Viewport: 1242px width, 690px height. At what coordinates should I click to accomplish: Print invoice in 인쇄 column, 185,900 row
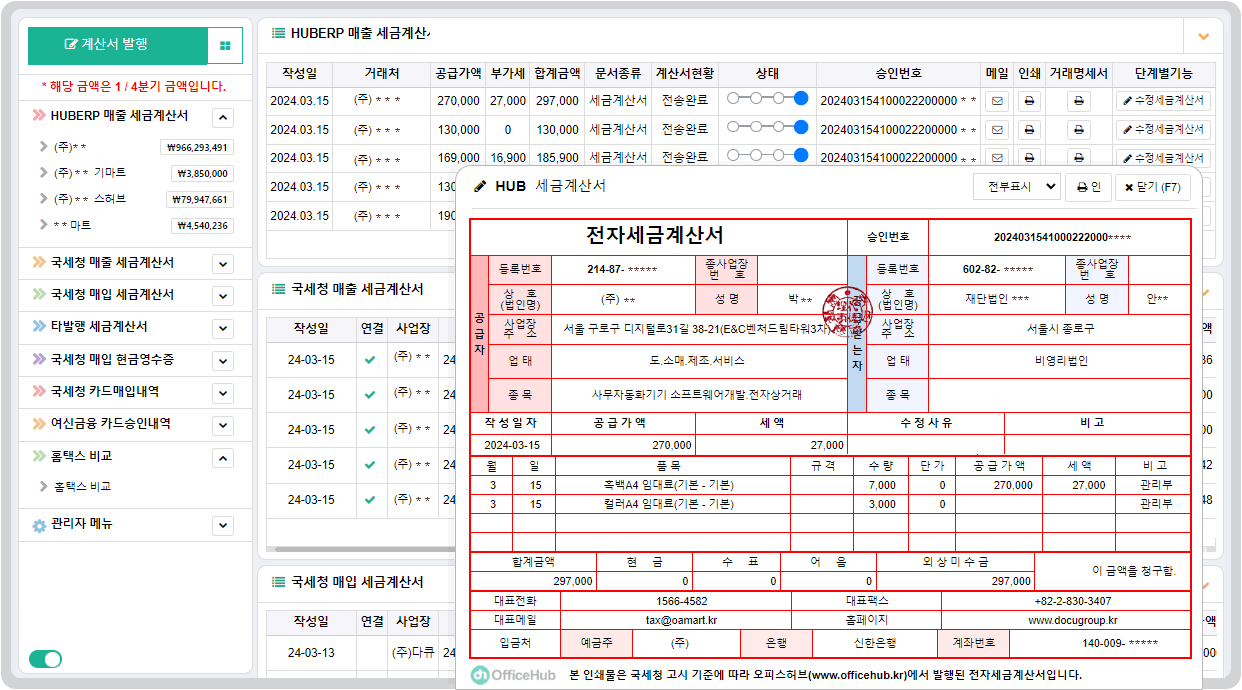pyautogui.click(x=1028, y=158)
